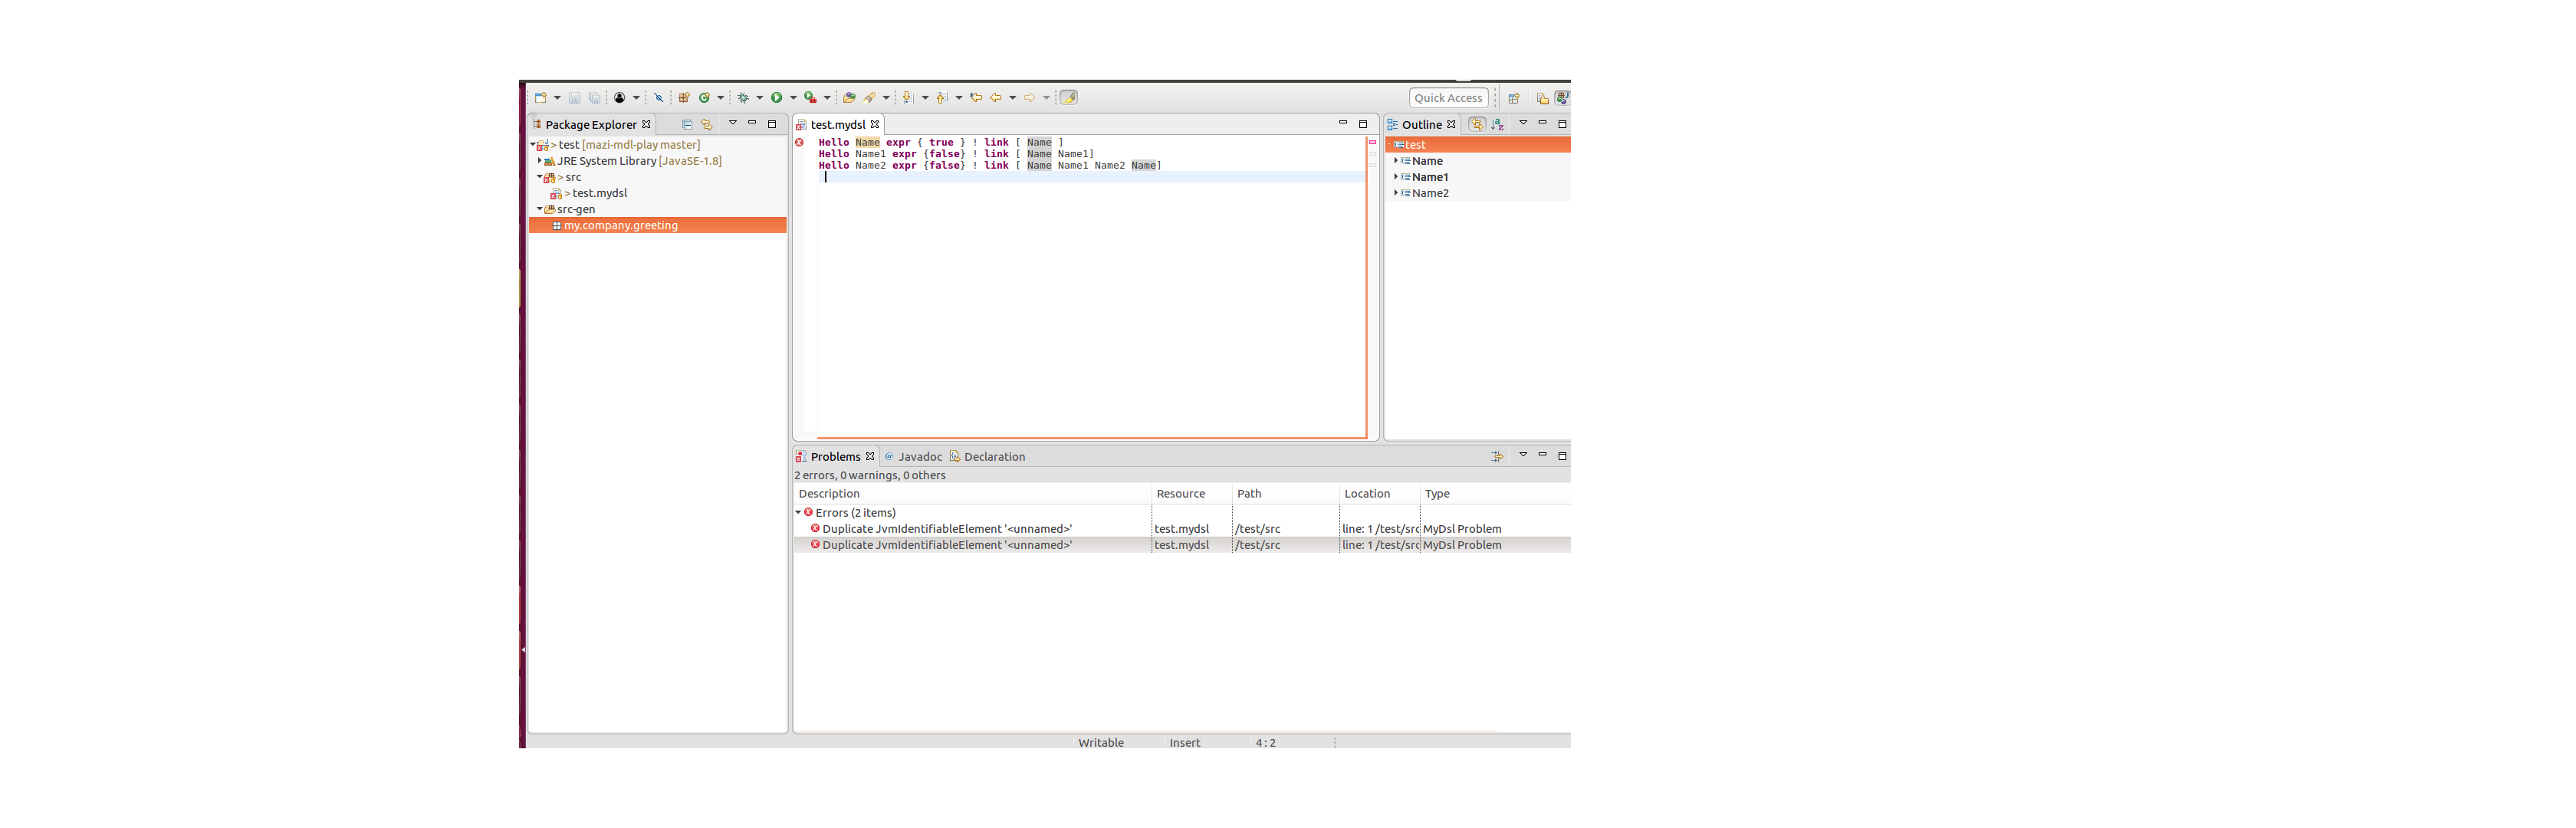Image resolution: width=2576 pixels, height=828 pixels.
Task: Toggle Mark Occurrences highlighter button
Action: pos(1068,98)
